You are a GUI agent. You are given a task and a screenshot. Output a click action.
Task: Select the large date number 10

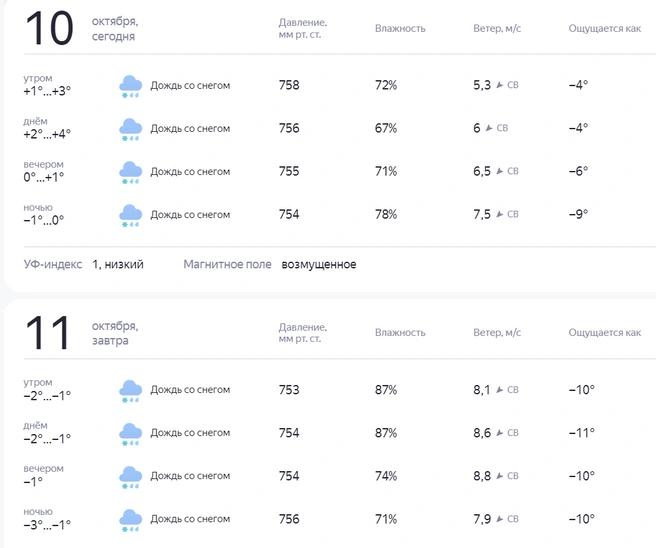pyautogui.click(x=49, y=29)
